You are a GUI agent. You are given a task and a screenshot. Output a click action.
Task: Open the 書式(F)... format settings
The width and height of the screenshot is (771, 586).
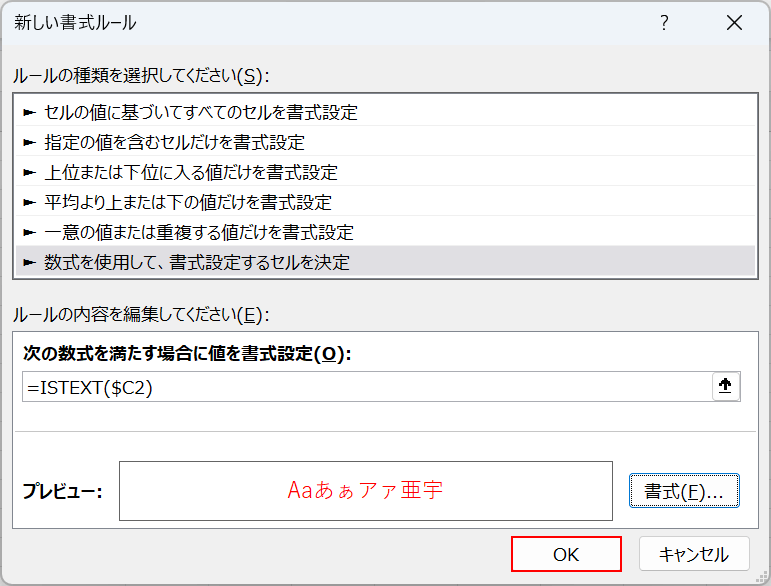pos(684,491)
